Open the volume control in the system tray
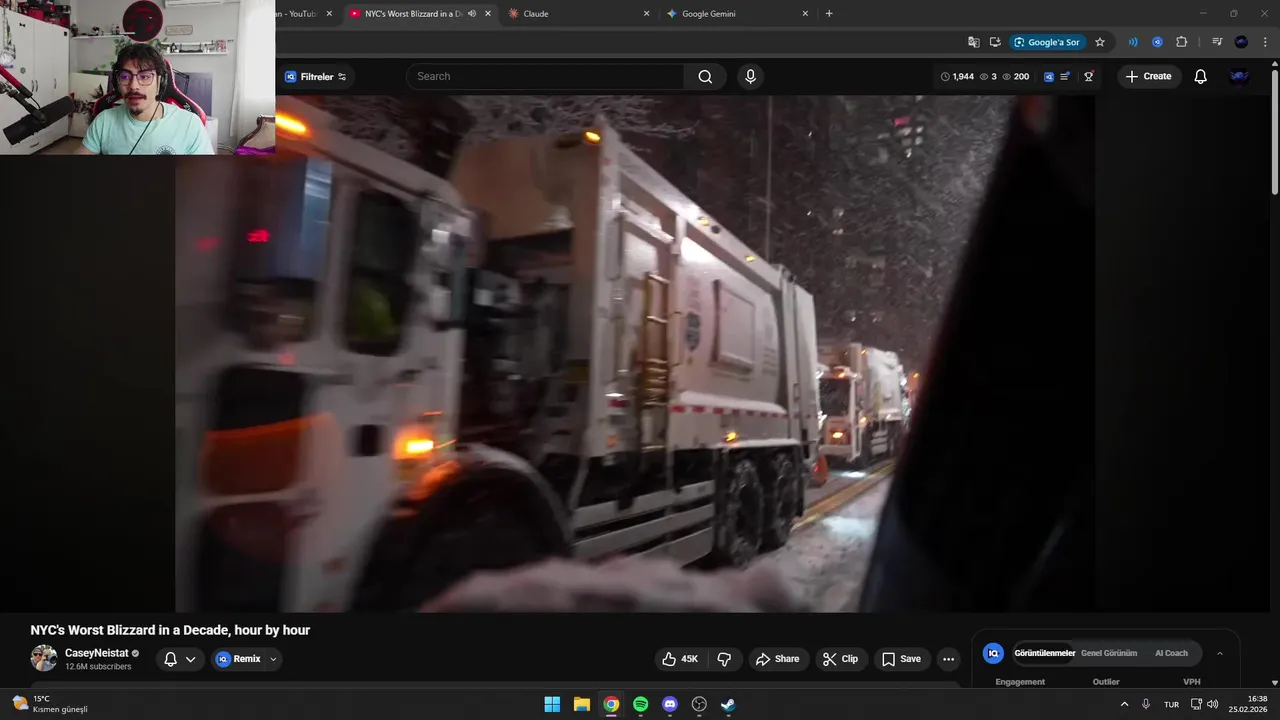1280x720 pixels. tap(1213, 705)
